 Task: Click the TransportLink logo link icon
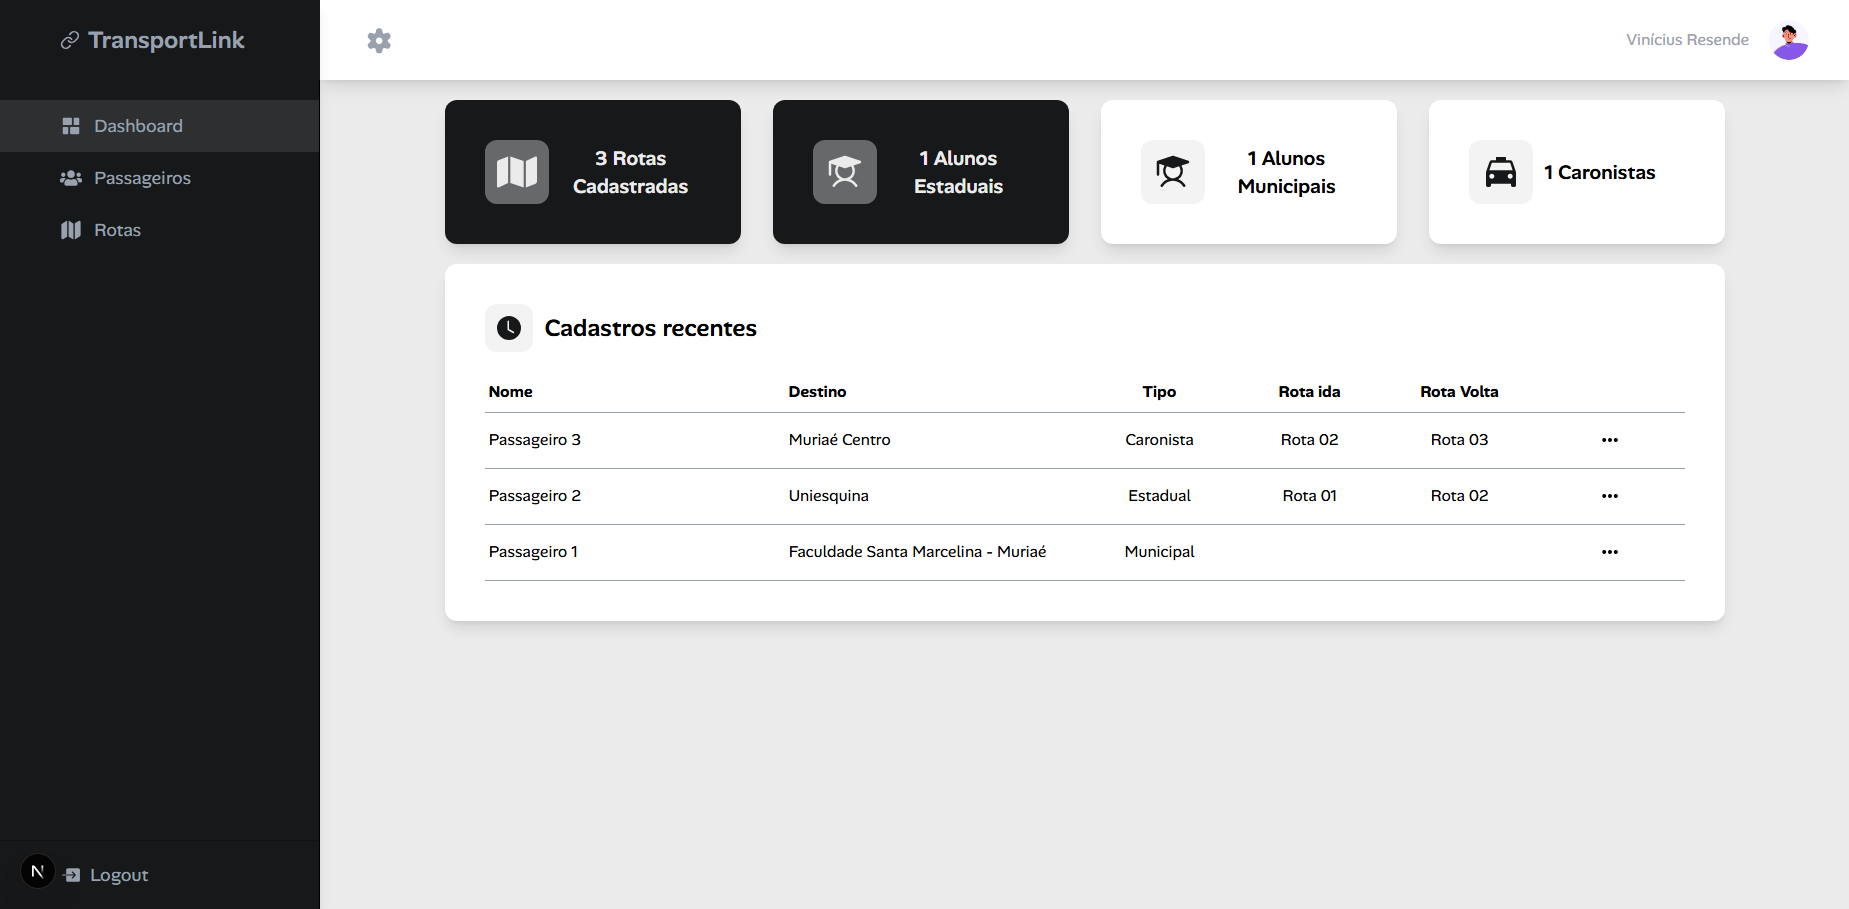pos(70,41)
